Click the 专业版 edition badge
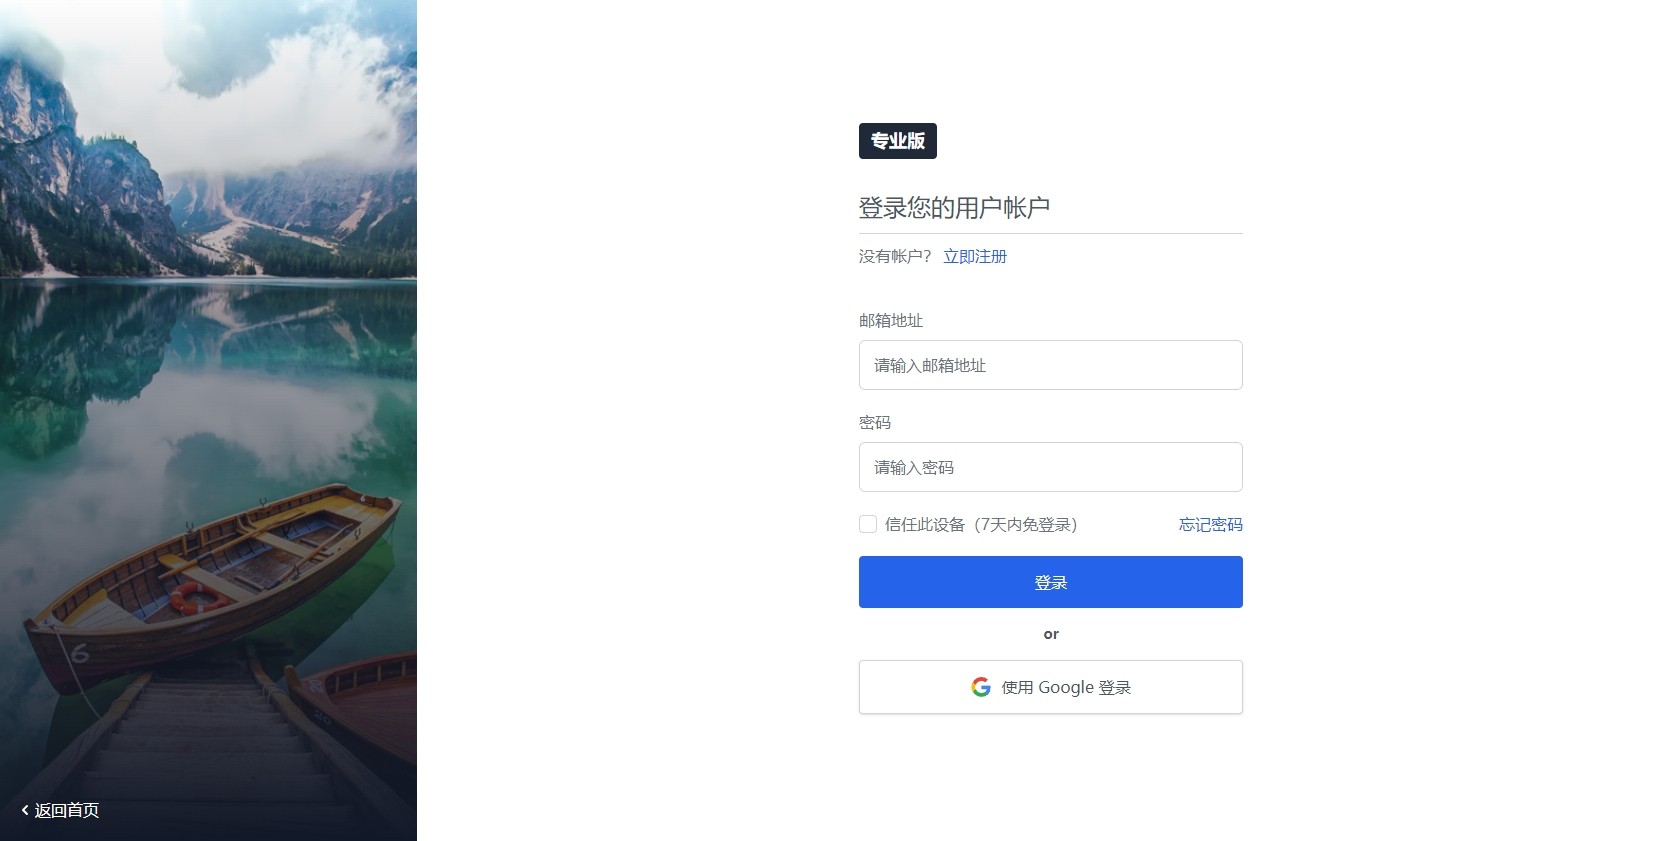 (898, 141)
